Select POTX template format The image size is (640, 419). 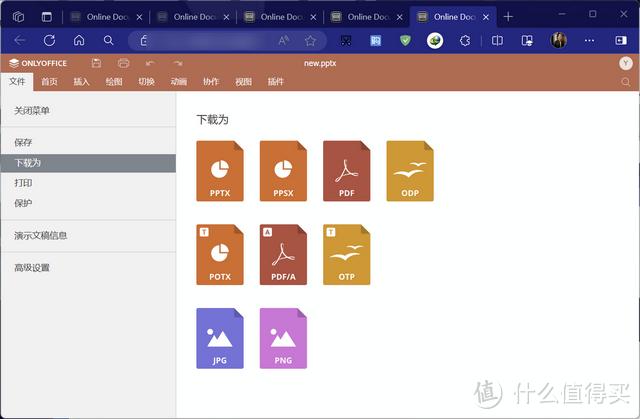(220, 255)
